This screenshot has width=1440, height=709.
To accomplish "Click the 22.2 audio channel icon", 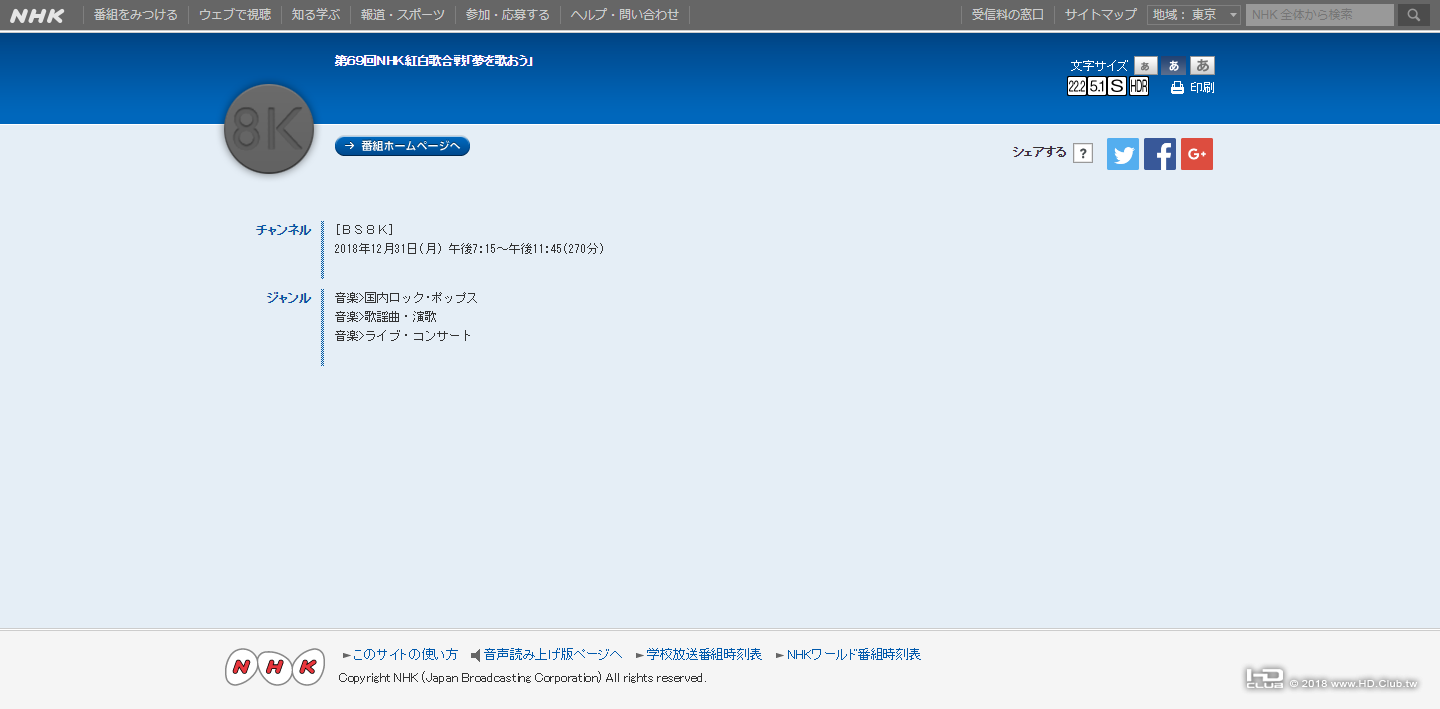I will [x=1077, y=87].
